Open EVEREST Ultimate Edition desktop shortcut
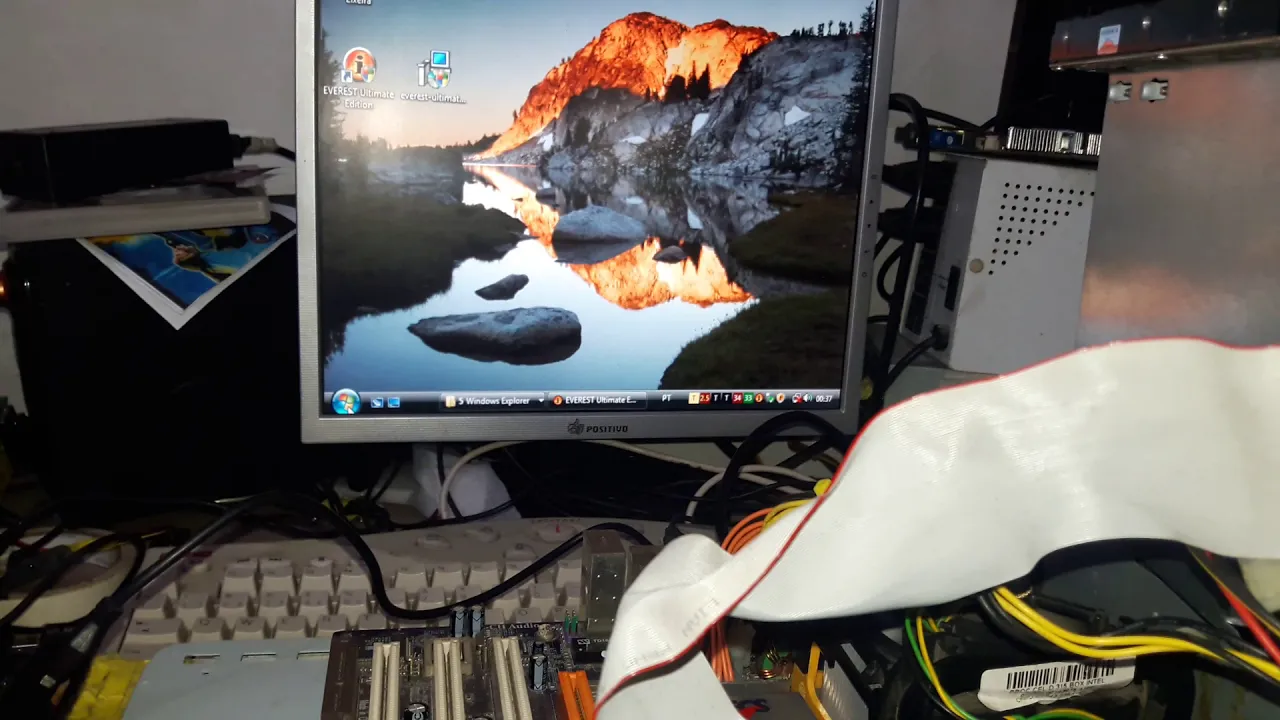 [x=358, y=80]
